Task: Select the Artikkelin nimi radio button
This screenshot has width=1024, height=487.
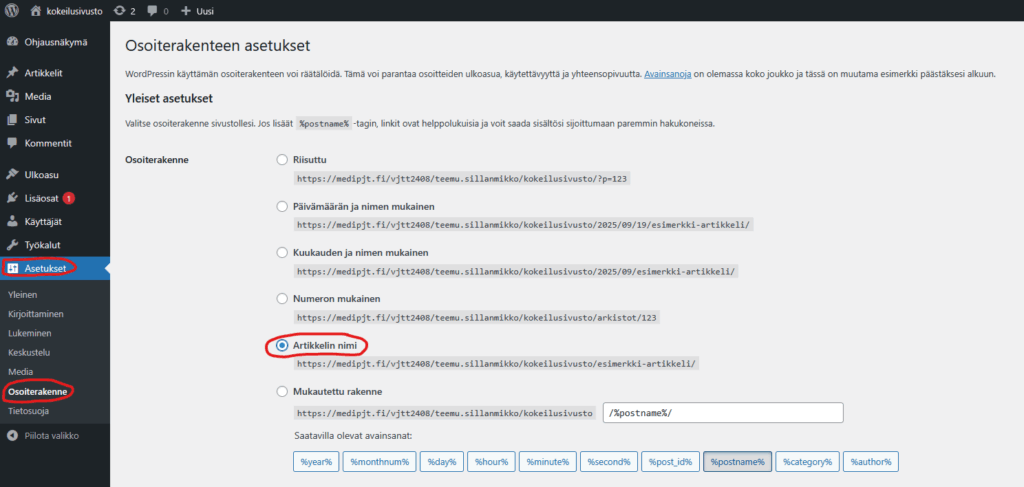Action: pyautogui.click(x=282, y=345)
